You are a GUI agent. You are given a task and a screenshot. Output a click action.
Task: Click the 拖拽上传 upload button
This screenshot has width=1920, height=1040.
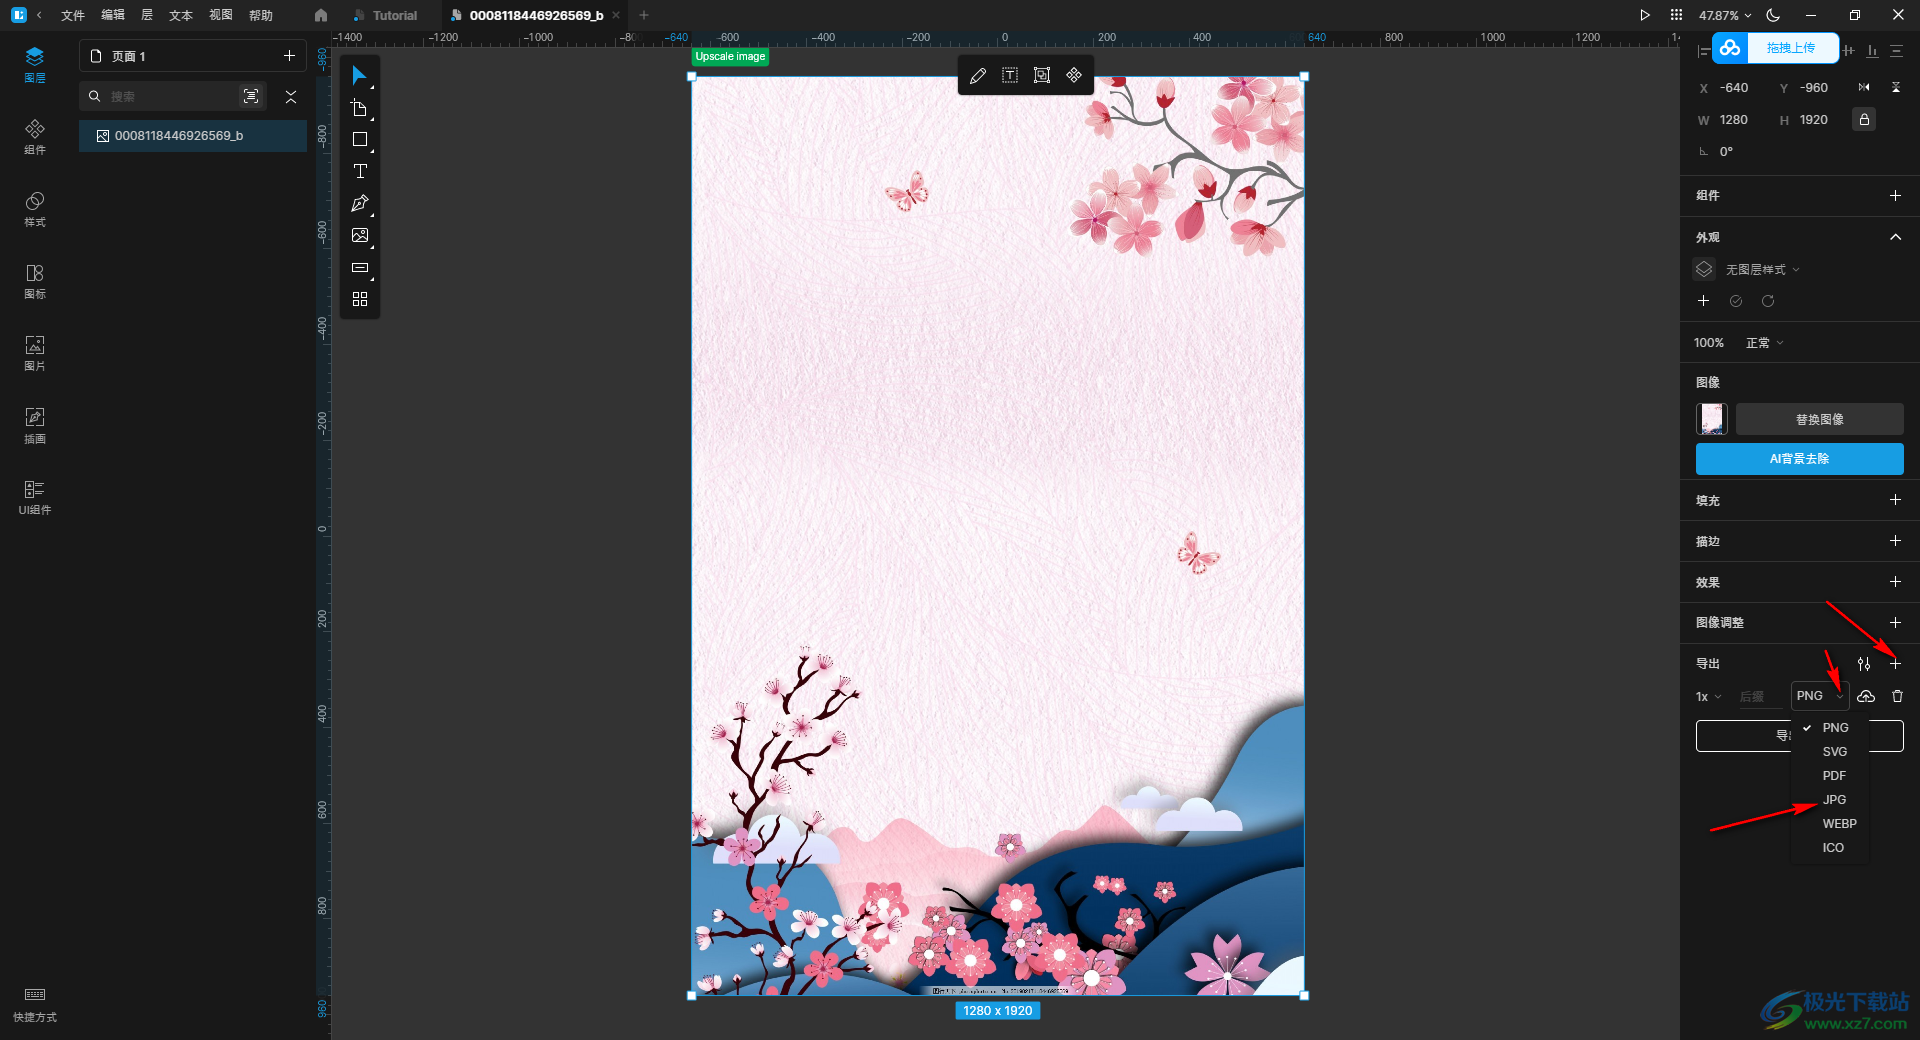[1776, 48]
